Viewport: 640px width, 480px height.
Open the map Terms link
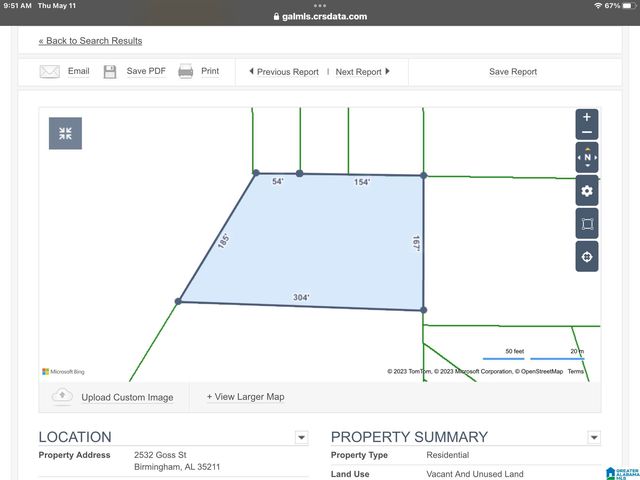(576, 372)
